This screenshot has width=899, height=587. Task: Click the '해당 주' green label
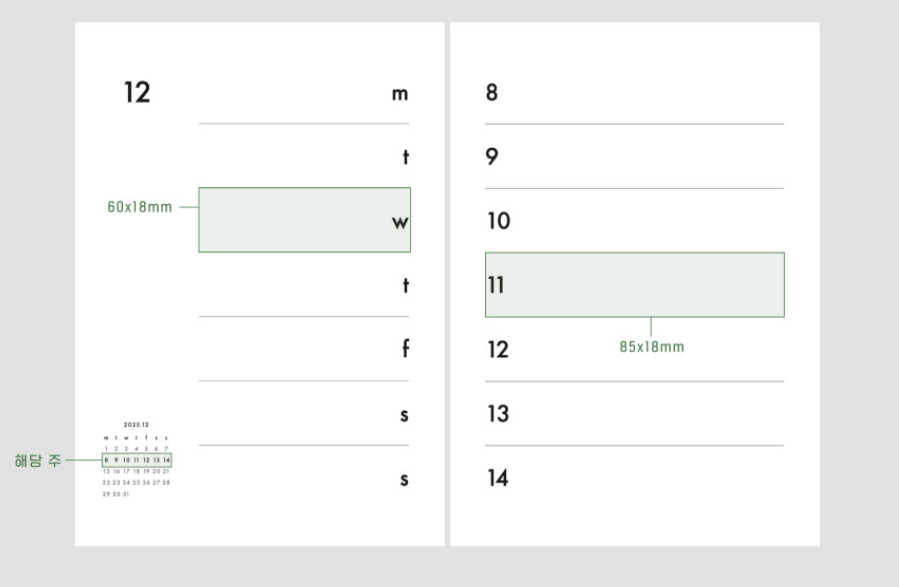38,461
